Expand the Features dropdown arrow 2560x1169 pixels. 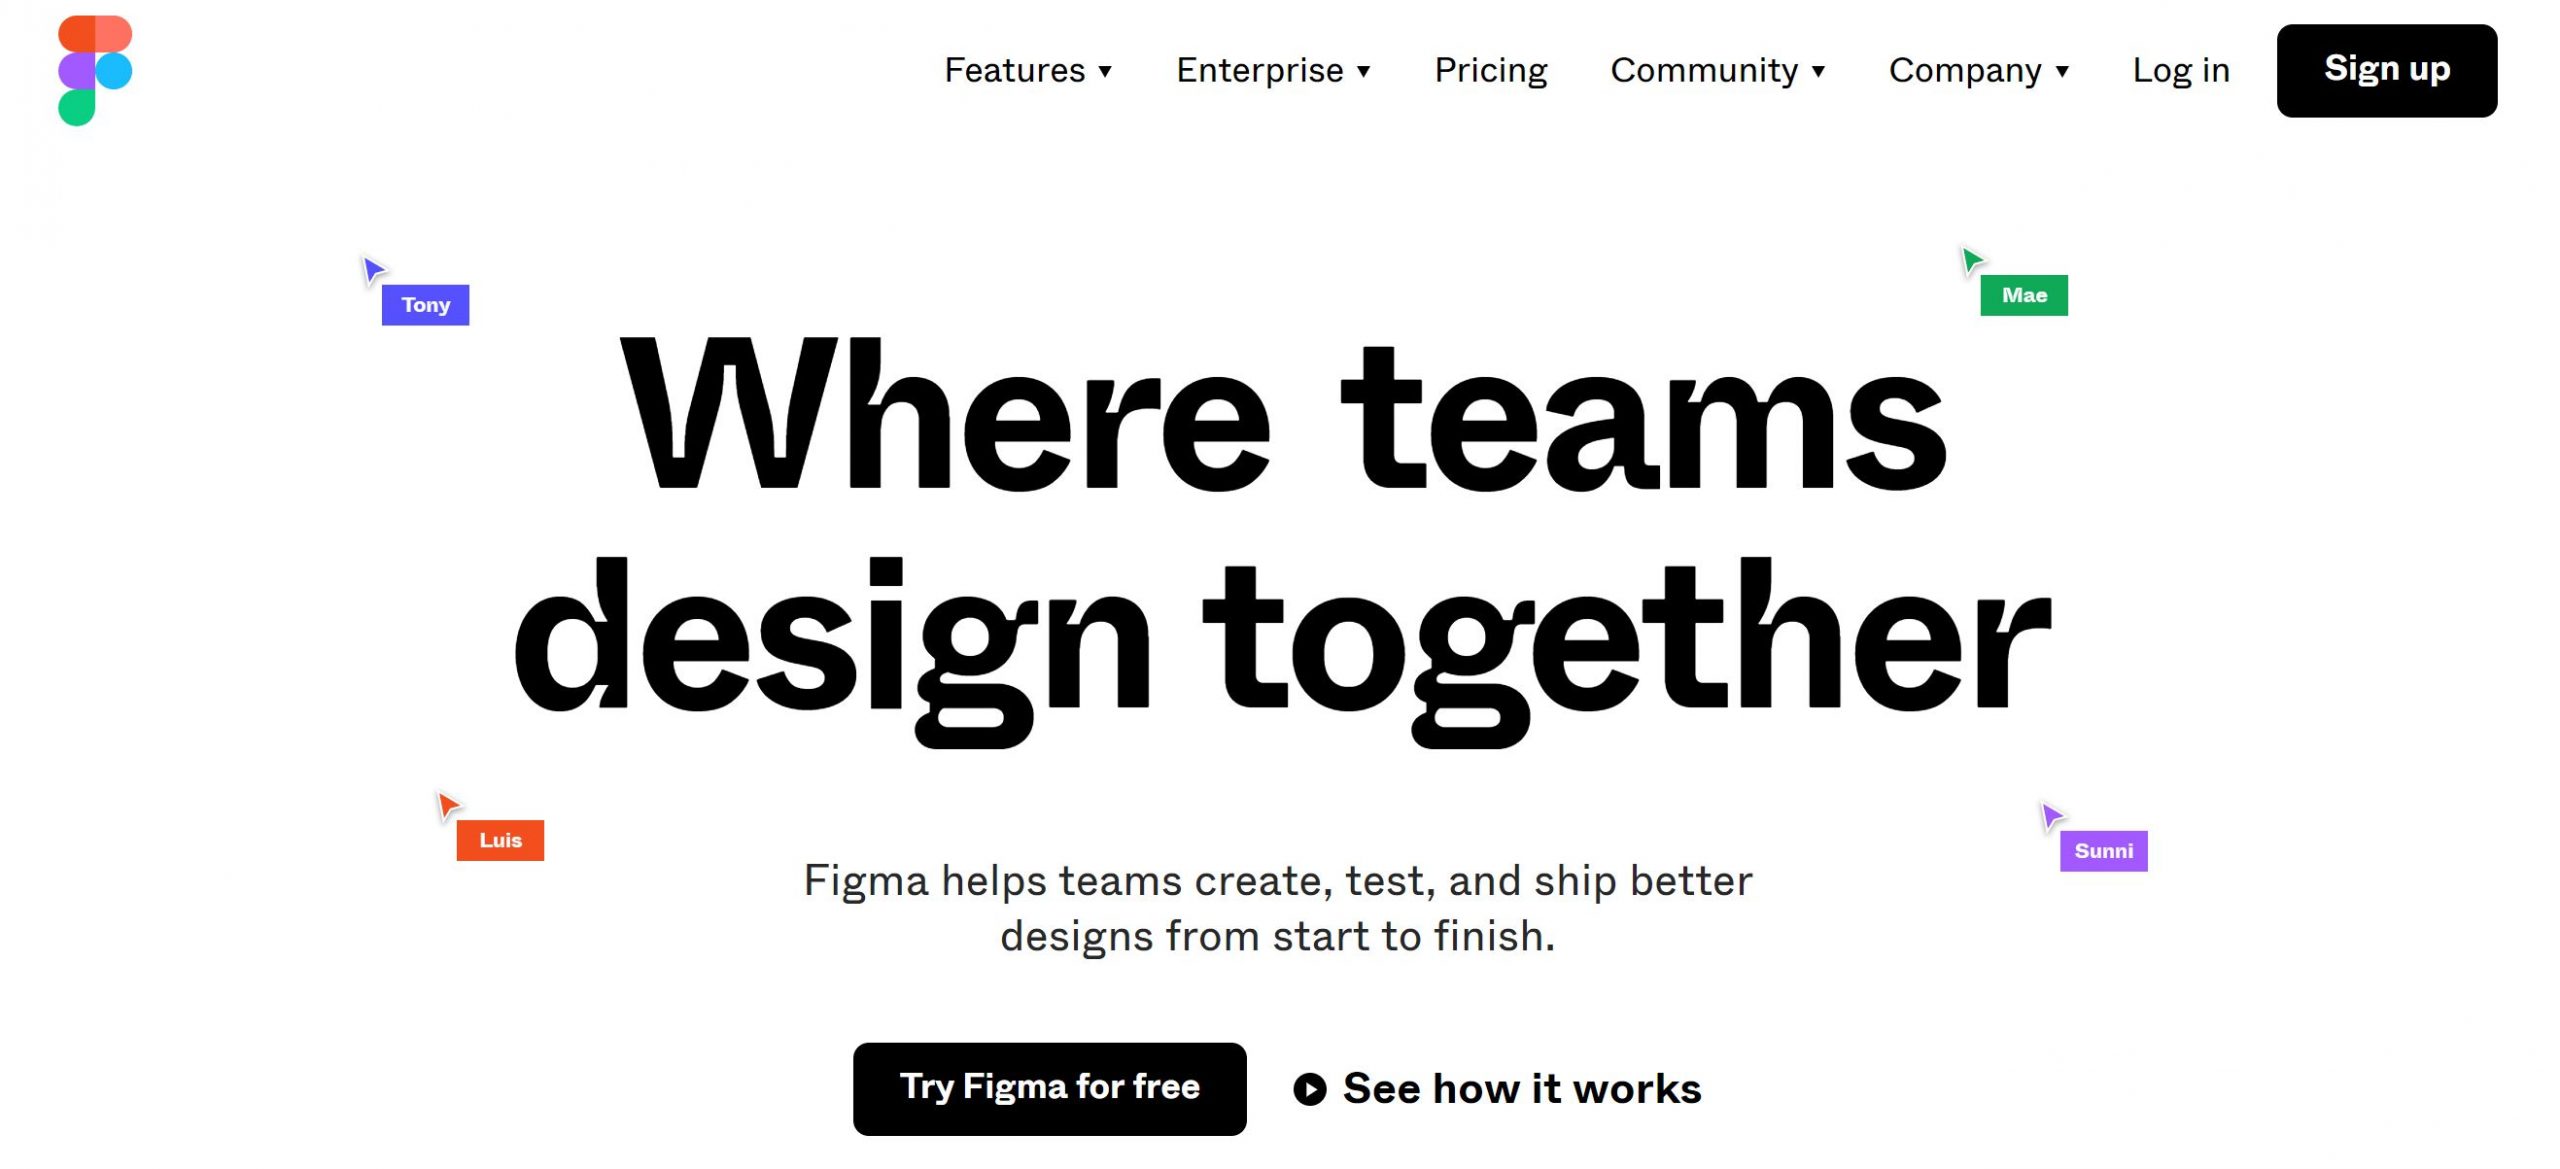pyautogui.click(x=1105, y=72)
